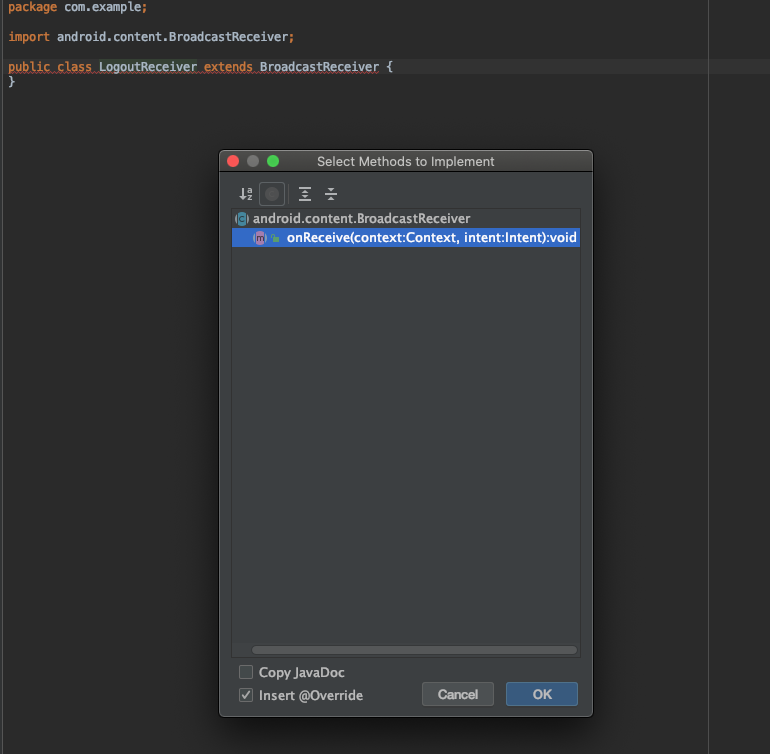The width and height of the screenshot is (770, 754).
Task: Toggle alphabetical sort in methods dialog
Action: click(246, 194)
